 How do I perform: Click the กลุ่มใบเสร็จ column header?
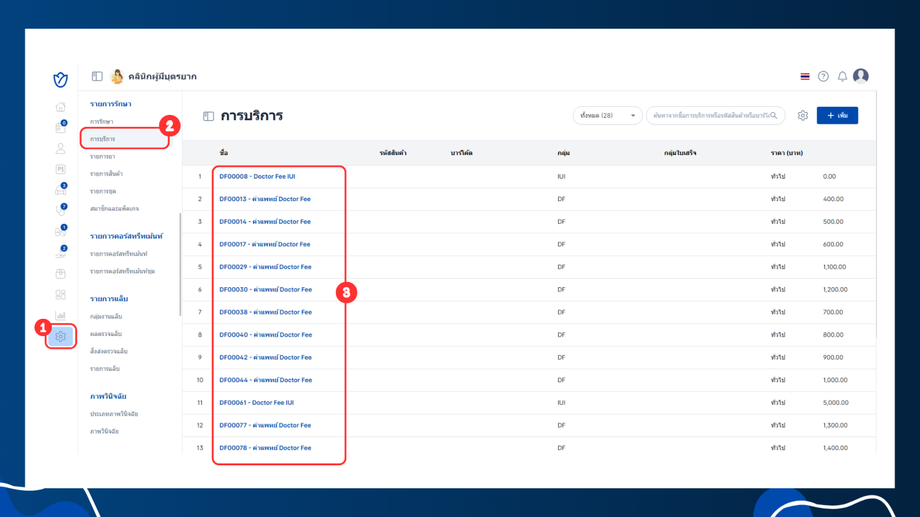point(680,153)
